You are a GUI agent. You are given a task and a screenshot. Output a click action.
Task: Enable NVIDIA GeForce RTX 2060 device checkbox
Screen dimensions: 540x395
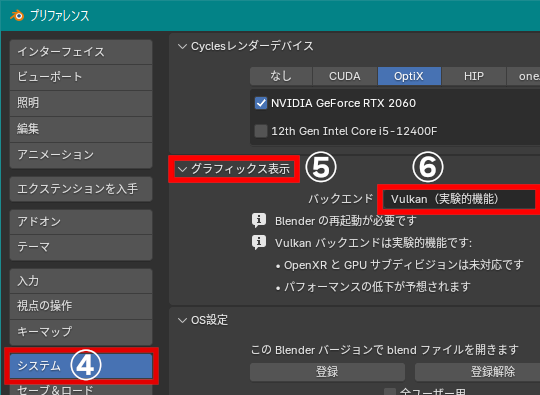coord(261,103)
